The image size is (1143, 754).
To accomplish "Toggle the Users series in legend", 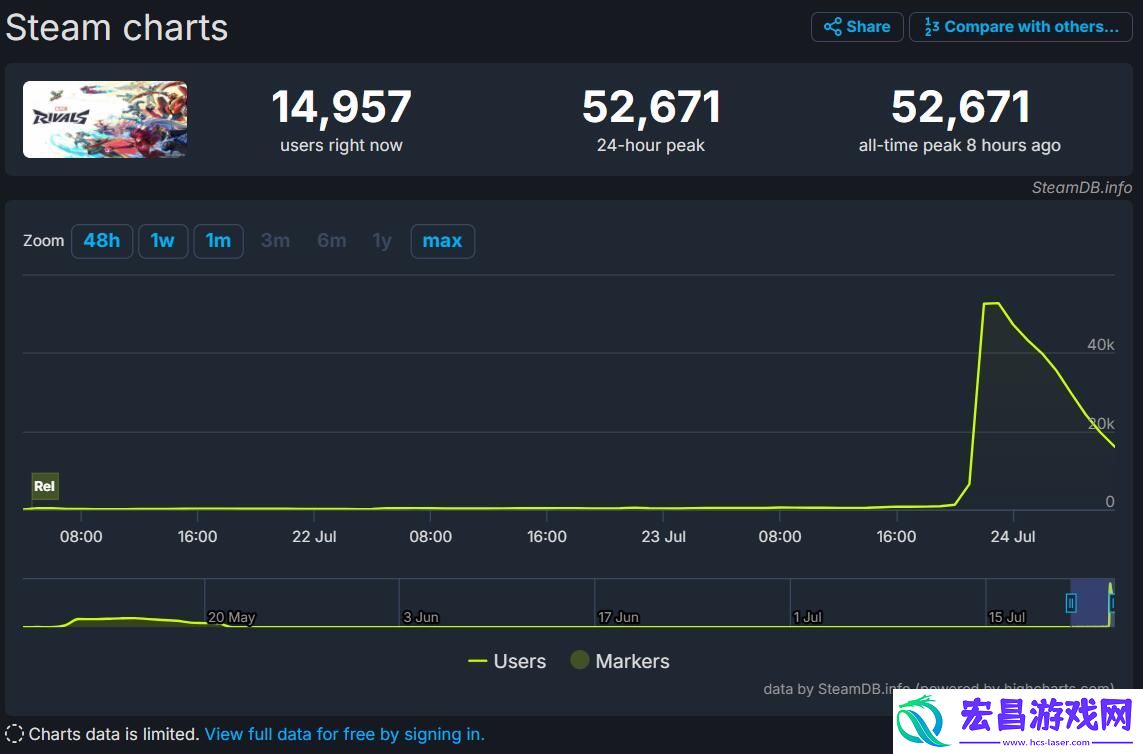I will tap(507, 661).
